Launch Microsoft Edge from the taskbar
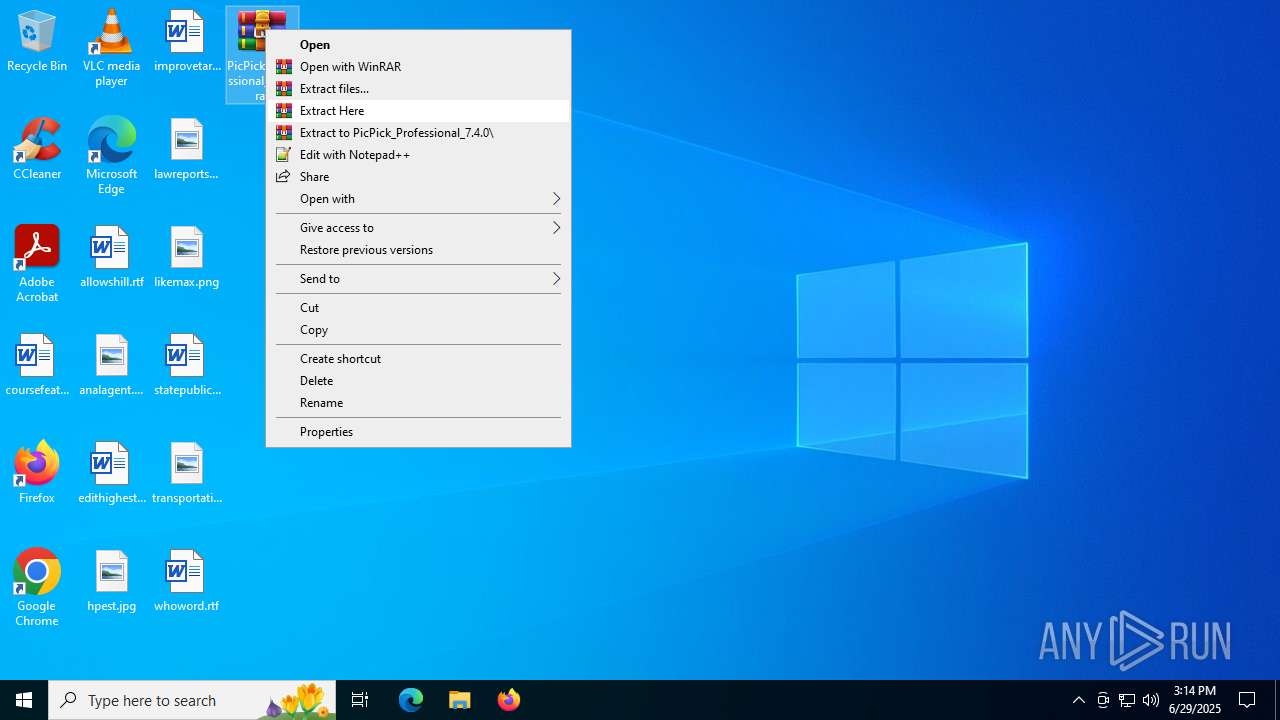Screen dimensions: 1280x720 click(411, 700)
